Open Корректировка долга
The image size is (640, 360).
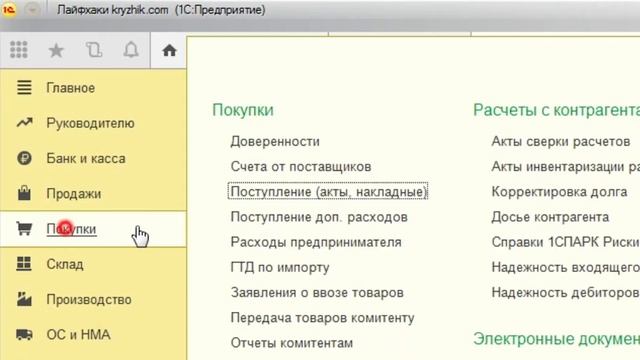[x=559, y=192]
